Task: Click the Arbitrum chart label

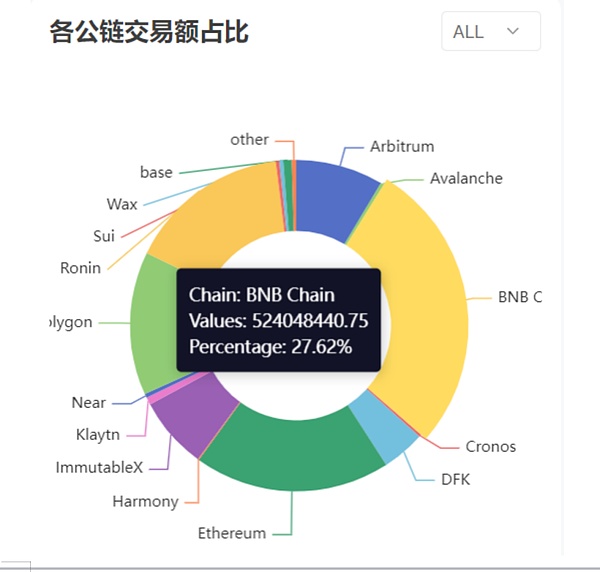Action: pyautogui.click(x=402, y=146)
